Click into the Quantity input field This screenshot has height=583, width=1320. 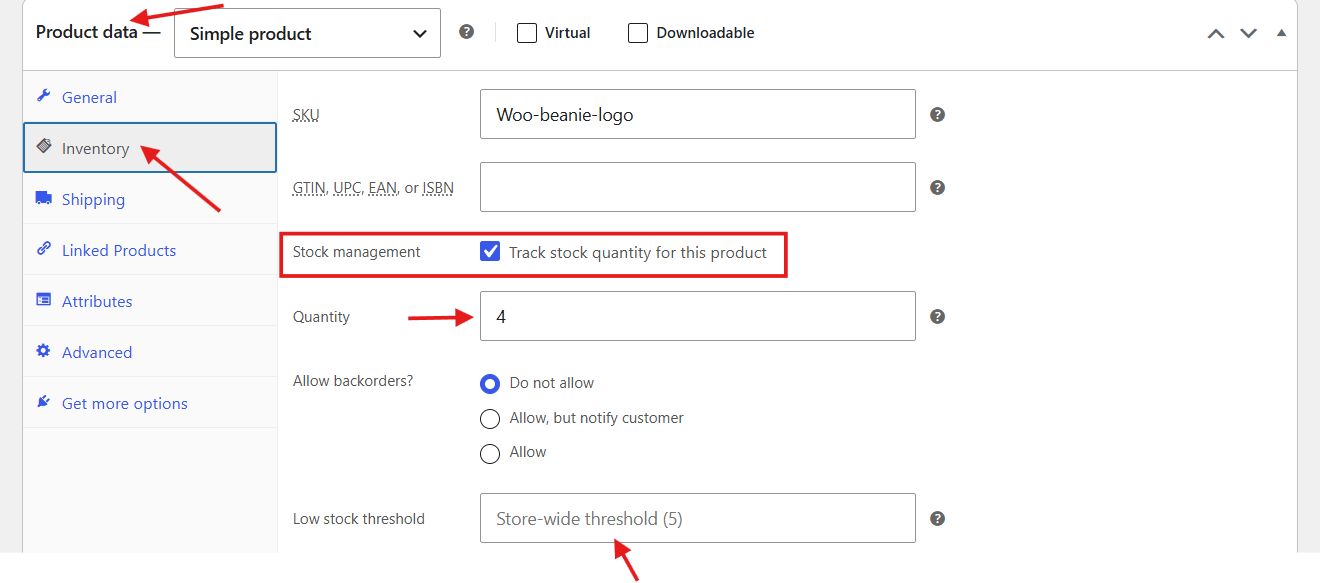pos(698,316)
